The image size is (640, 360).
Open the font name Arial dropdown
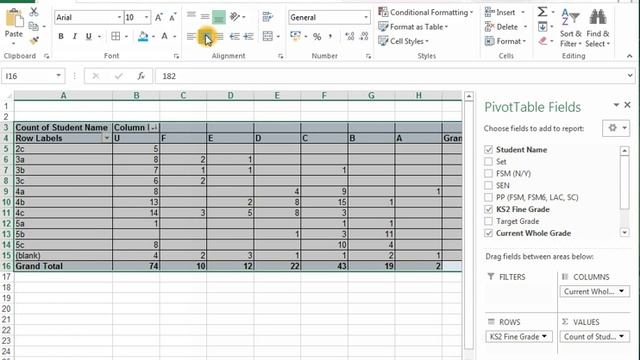coord(119,17)
